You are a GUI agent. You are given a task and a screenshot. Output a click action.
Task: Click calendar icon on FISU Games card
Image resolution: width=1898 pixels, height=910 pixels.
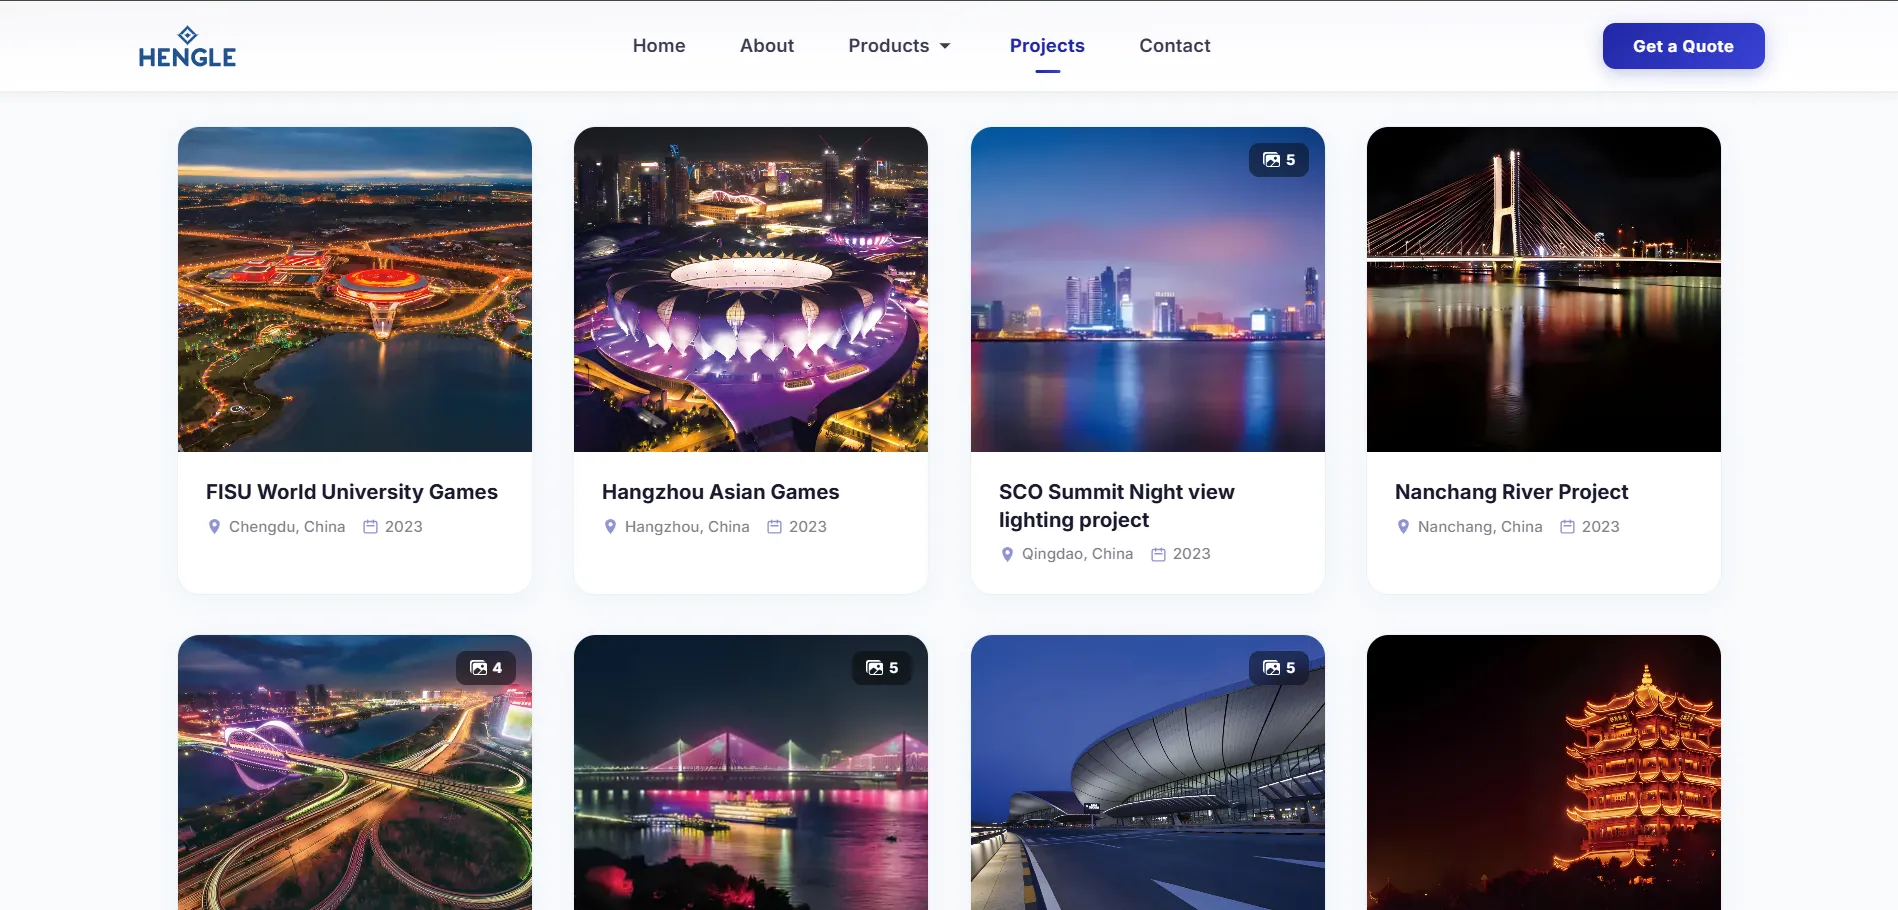370,527
